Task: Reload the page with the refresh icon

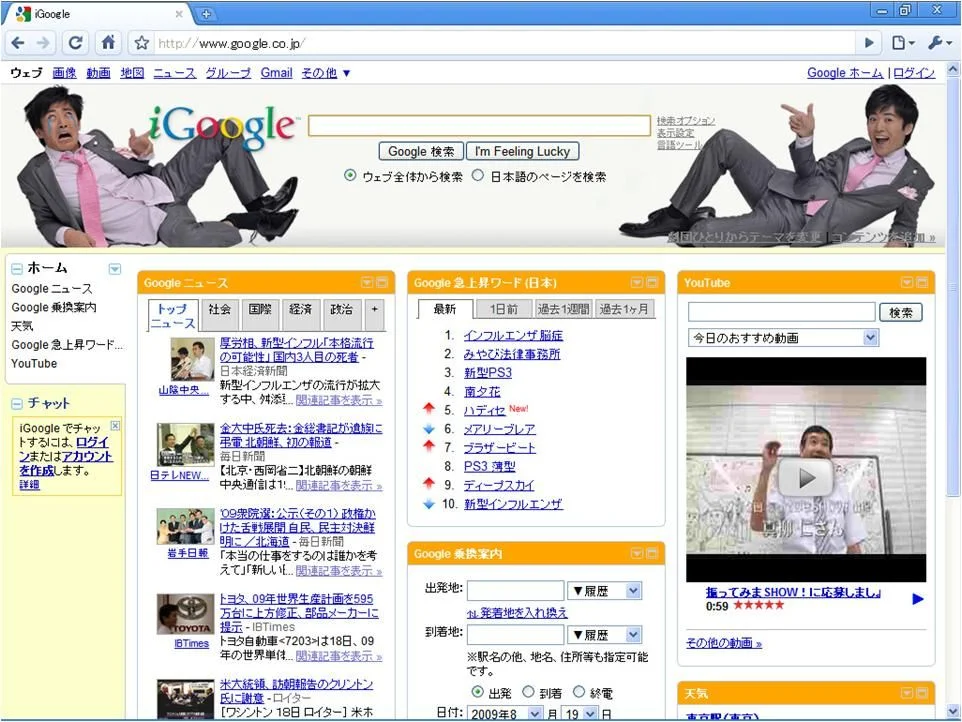Action: tap(75, 43)
